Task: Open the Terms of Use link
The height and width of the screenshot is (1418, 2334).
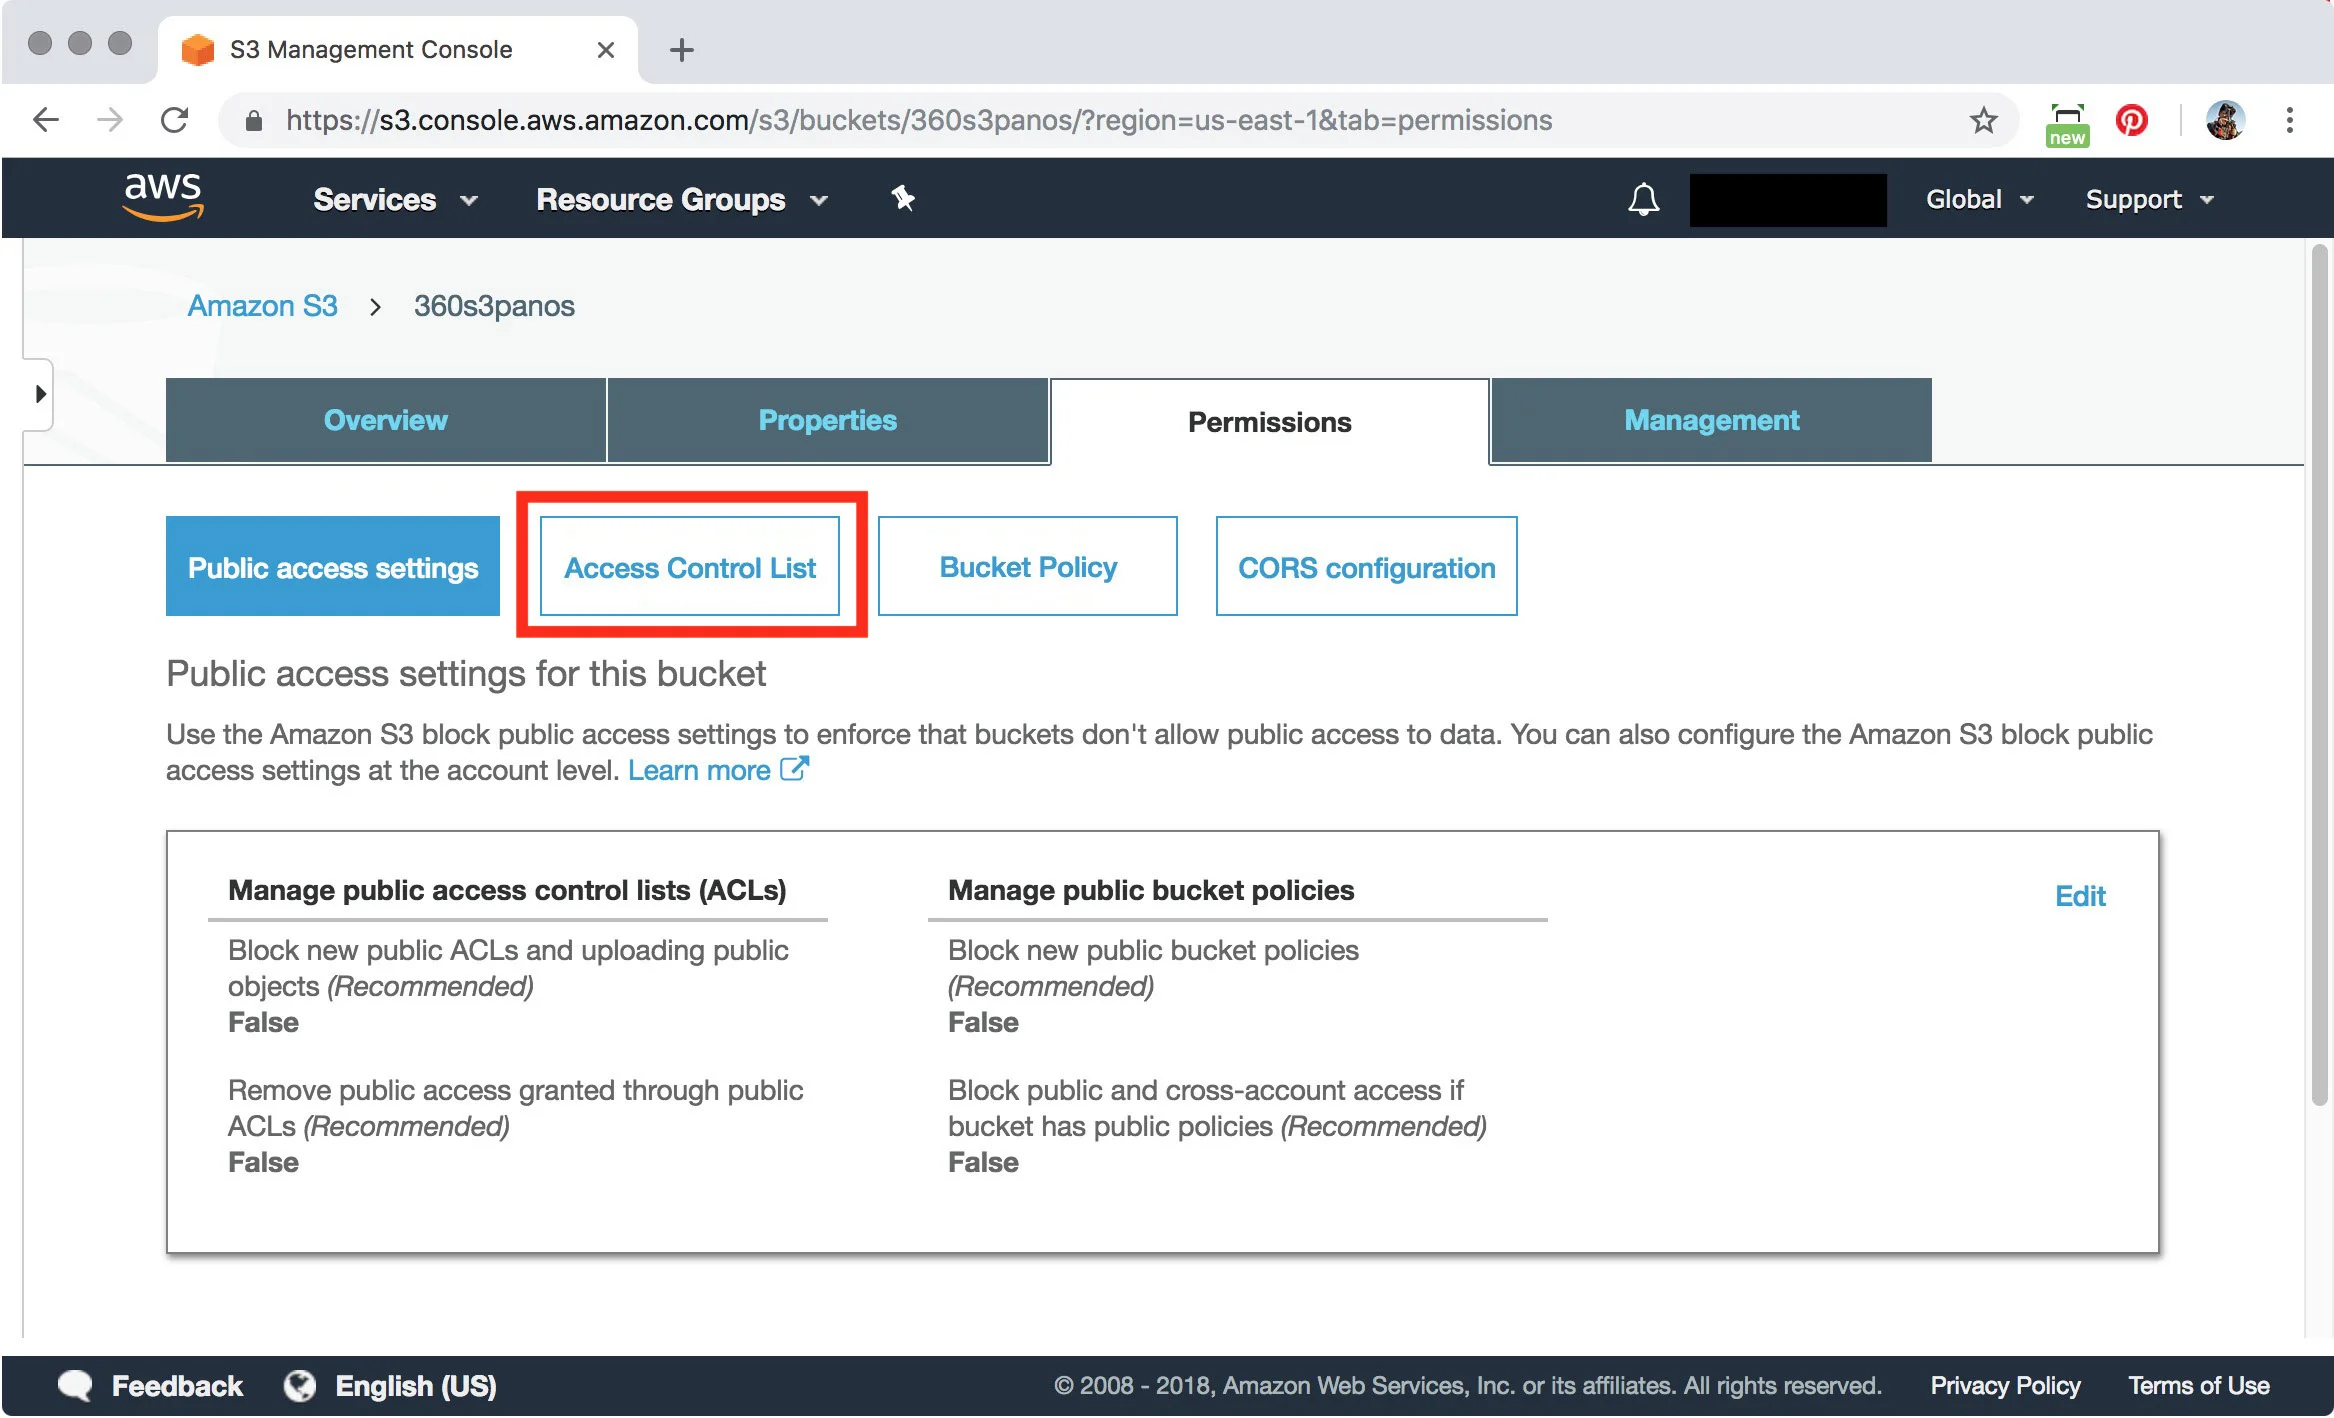Action: click(x=2198, y=1386)
